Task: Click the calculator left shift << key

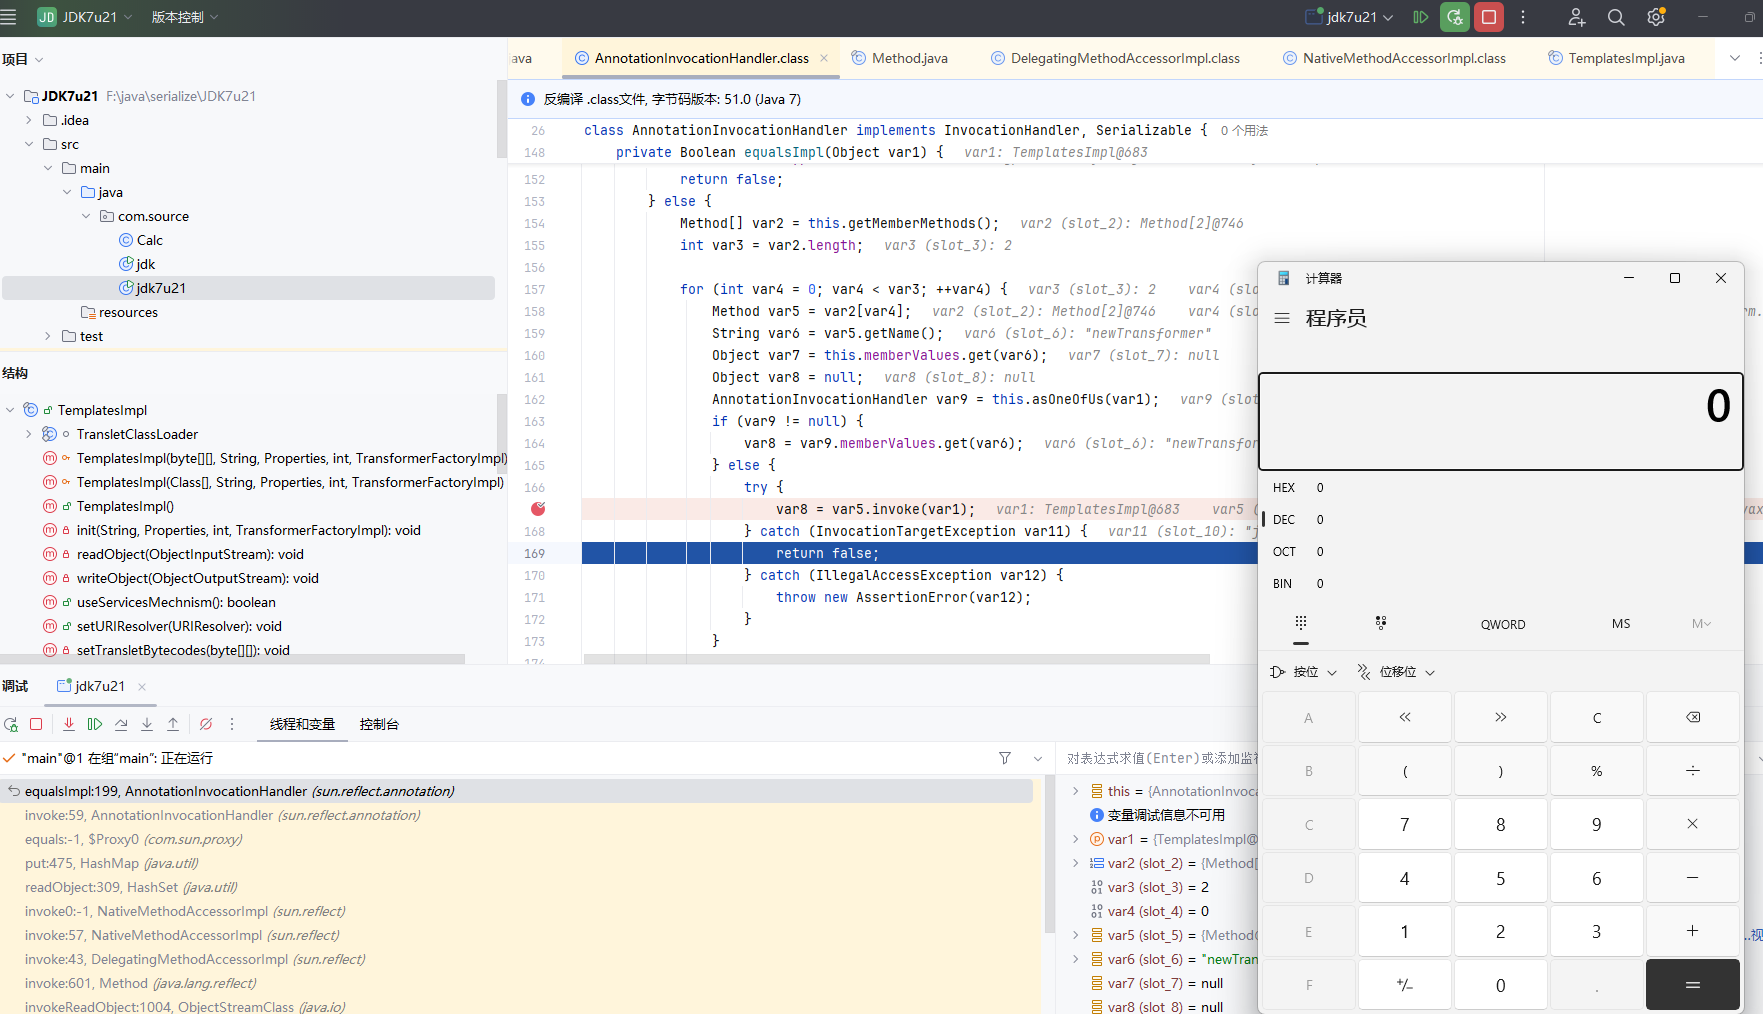Action: 1405,717
